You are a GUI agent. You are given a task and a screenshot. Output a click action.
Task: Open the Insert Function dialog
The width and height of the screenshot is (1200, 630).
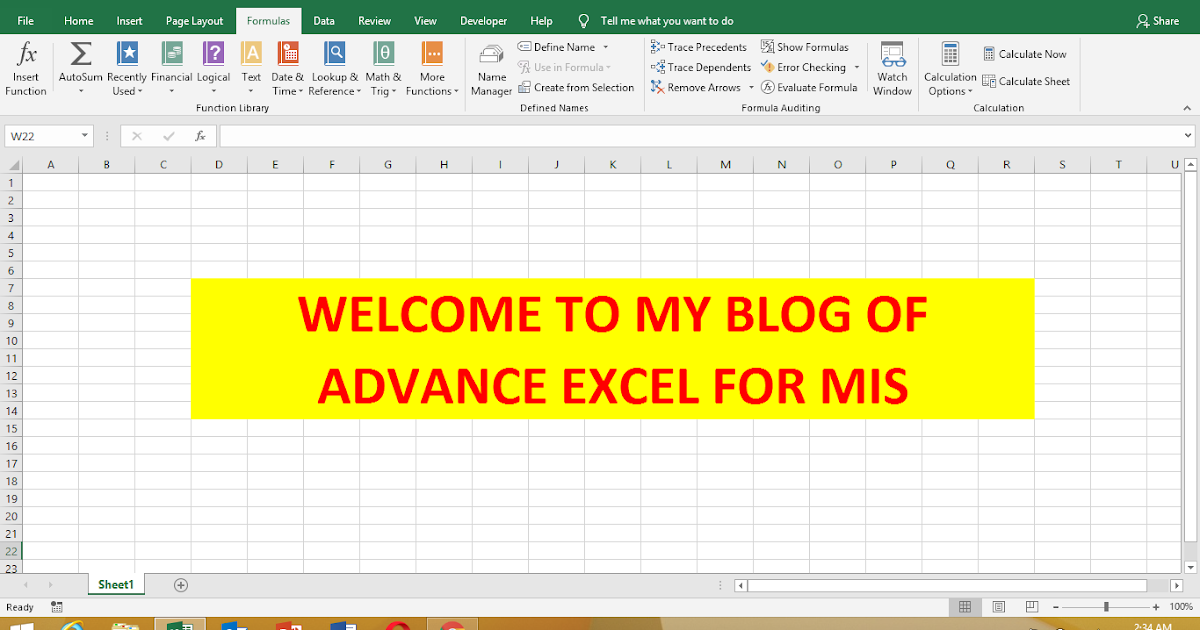coord(26,67)
